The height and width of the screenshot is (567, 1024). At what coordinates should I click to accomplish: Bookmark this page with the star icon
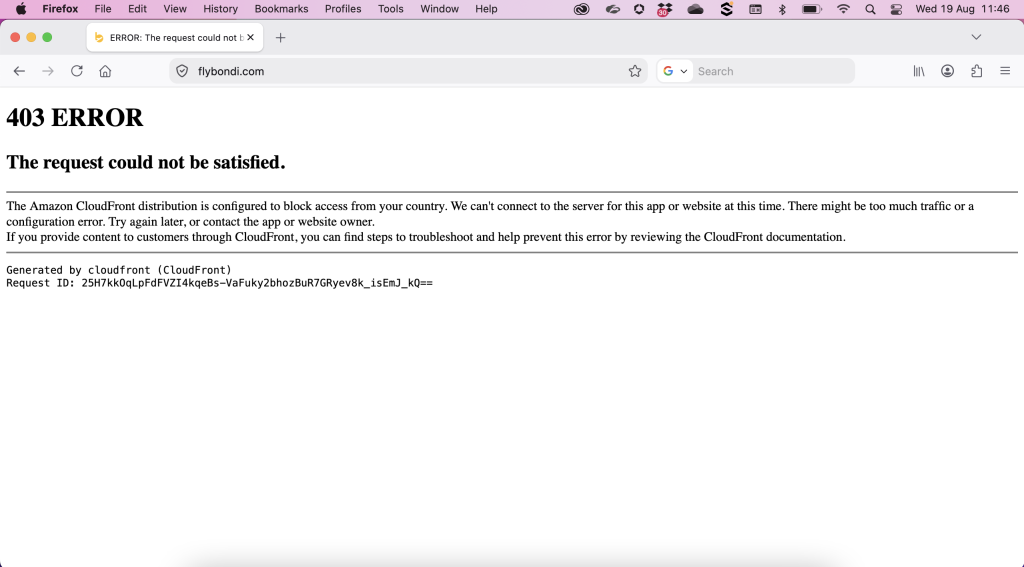click(x=635, y=71)
